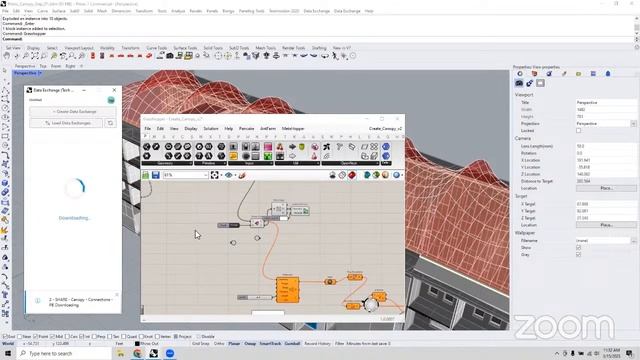Click the Rhino icon in the taskbar
The image size is (640, 360).
pos(153,353)
